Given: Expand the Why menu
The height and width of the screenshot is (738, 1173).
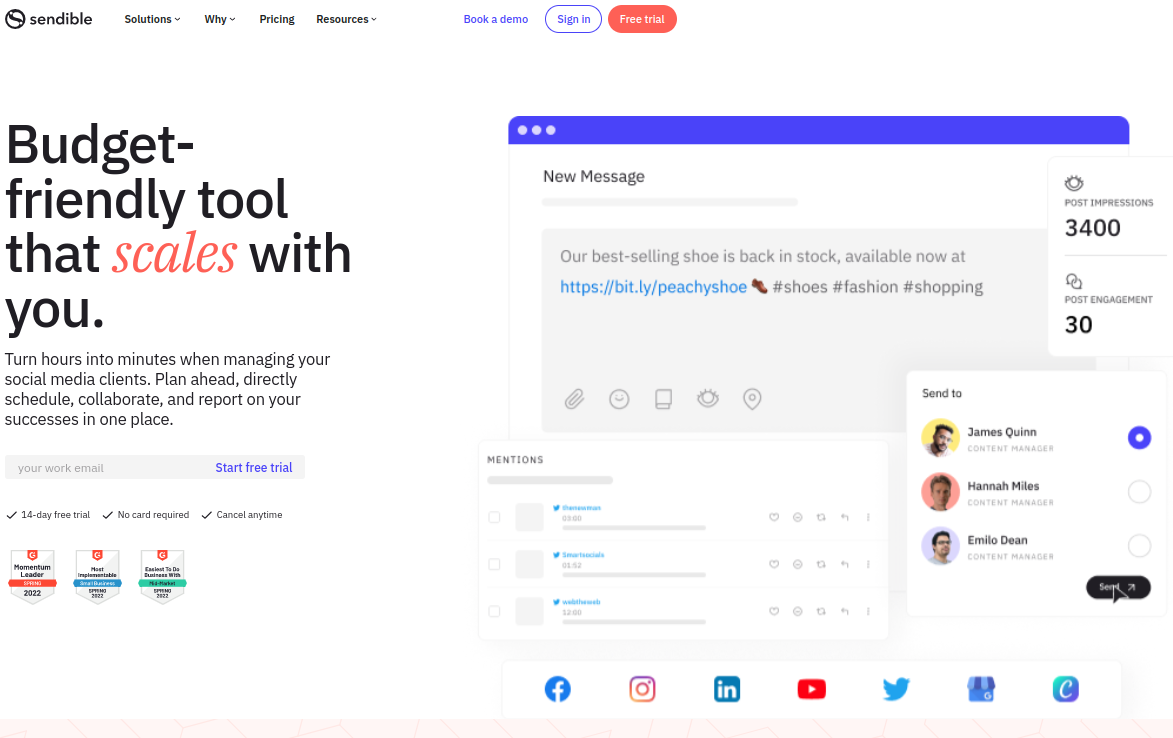Looking at the screenshot, I should 218,18.
